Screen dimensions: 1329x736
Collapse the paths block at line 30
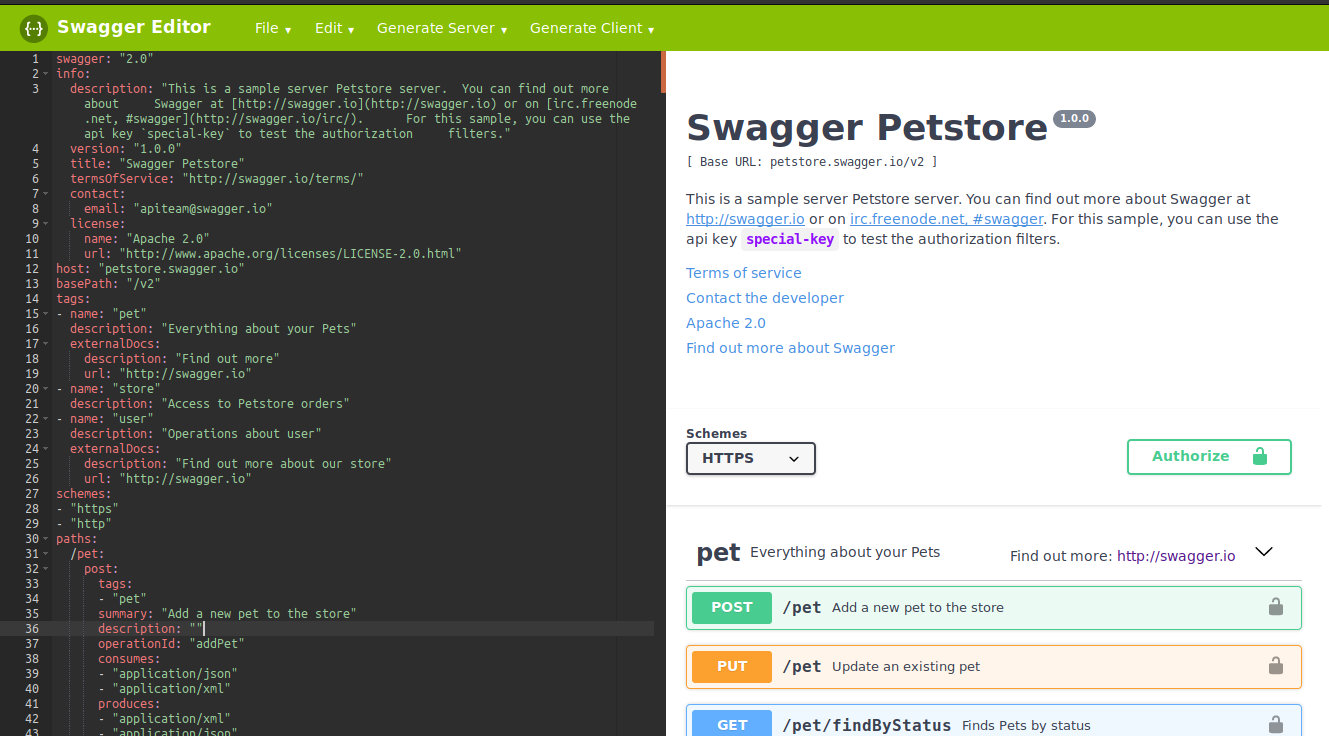coord(45,538)
